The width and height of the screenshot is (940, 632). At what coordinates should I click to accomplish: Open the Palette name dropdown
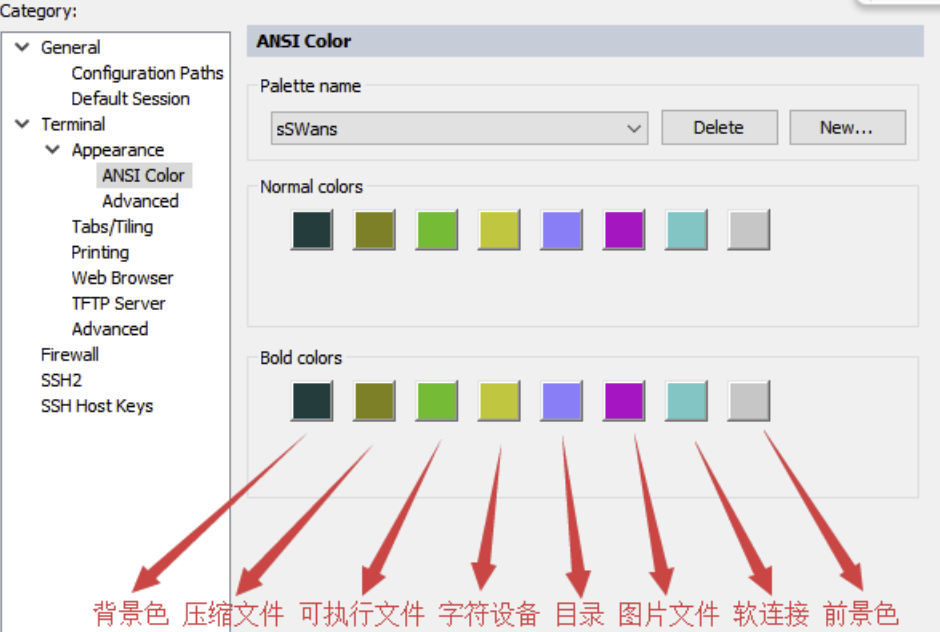click(x=459, y=128)
